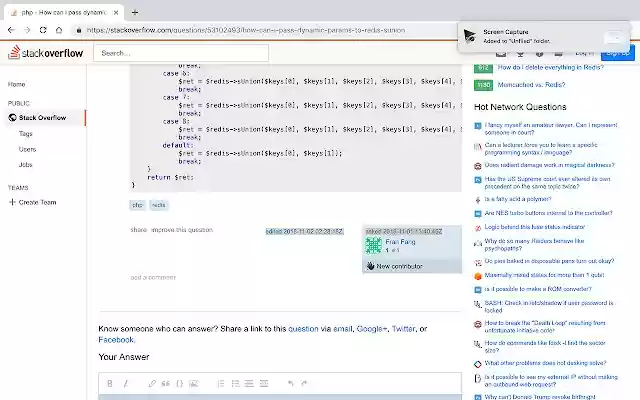The width and height of the screenshot is (640, 400).
Task: Open Is it possible to make a ROM converter?
Action: click(538, 289)
